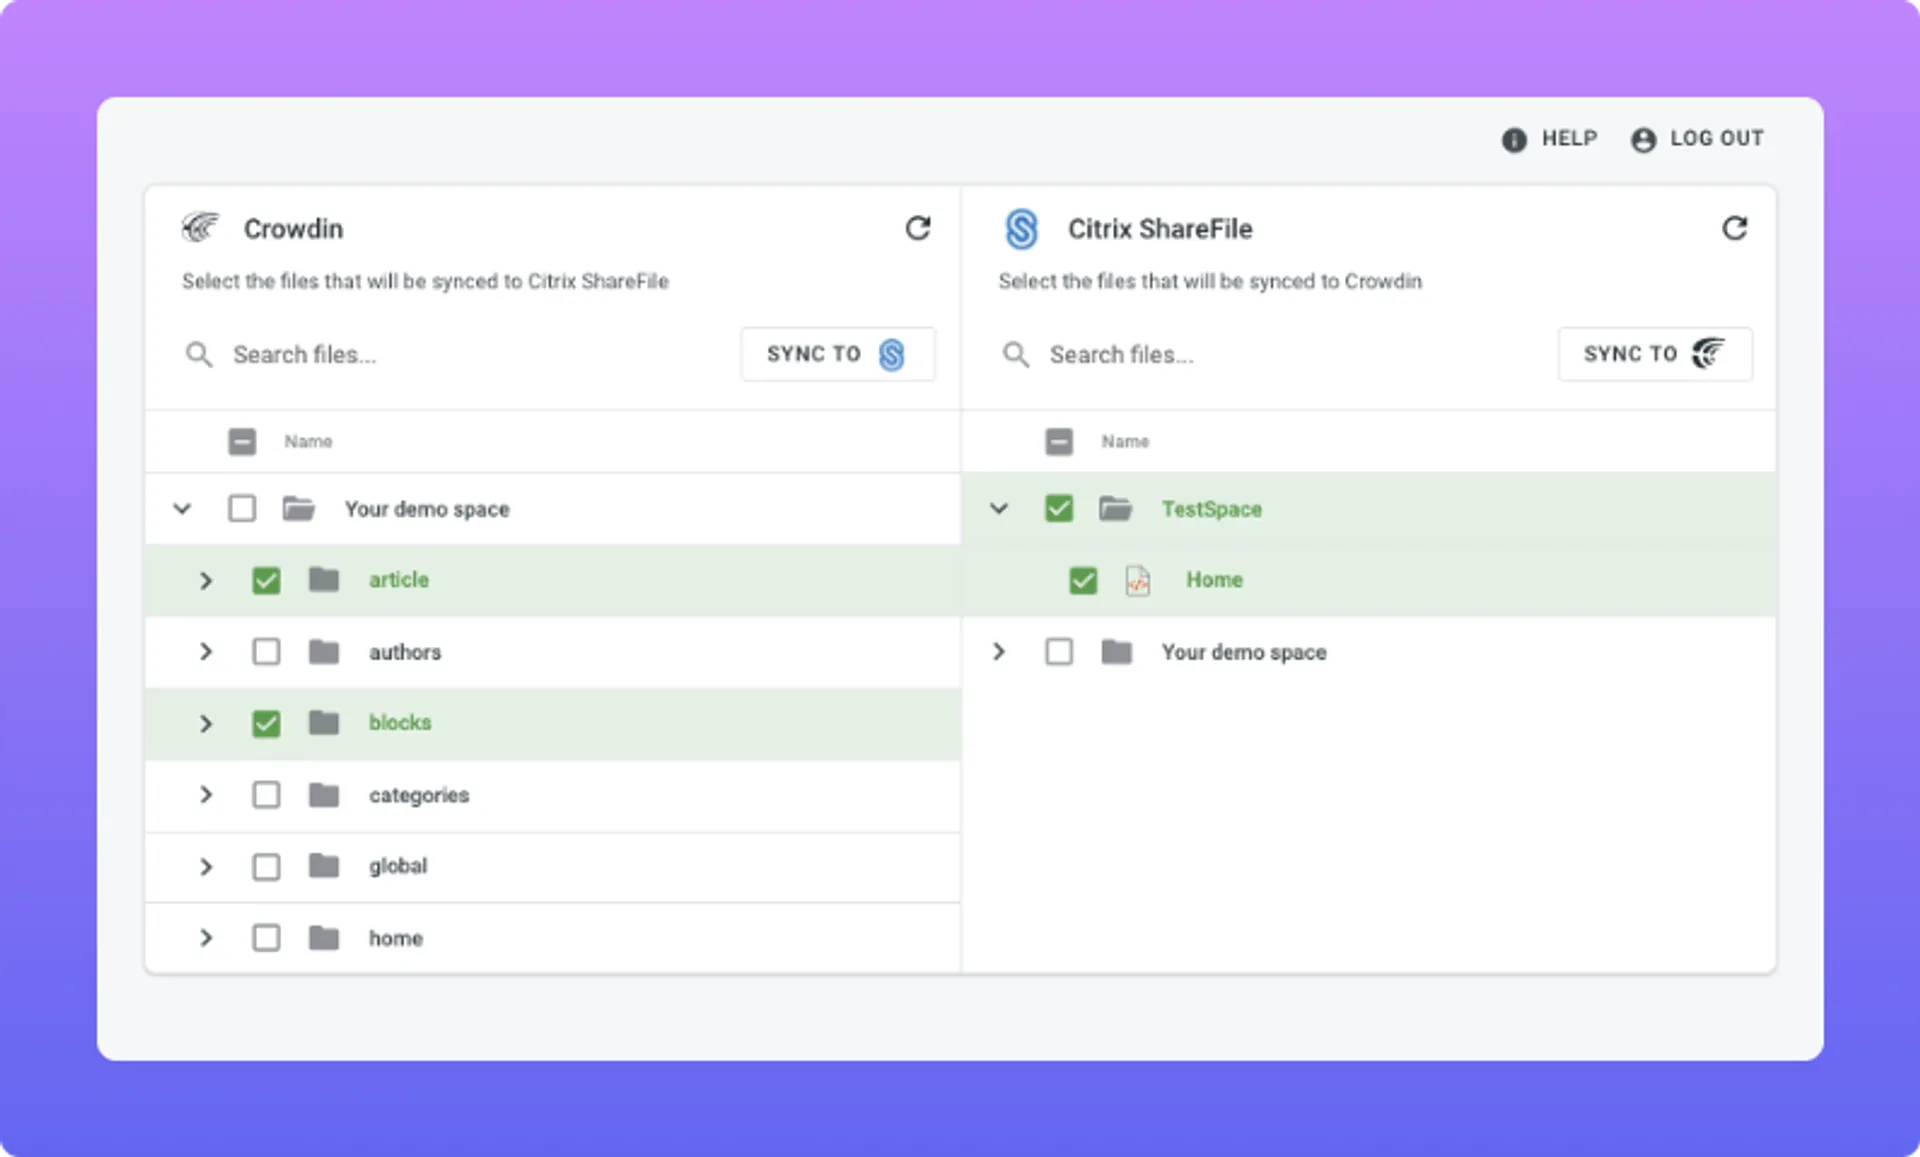1920x1157 pixels.
Task: Select the categories row name
Action: tap(419, 795)
